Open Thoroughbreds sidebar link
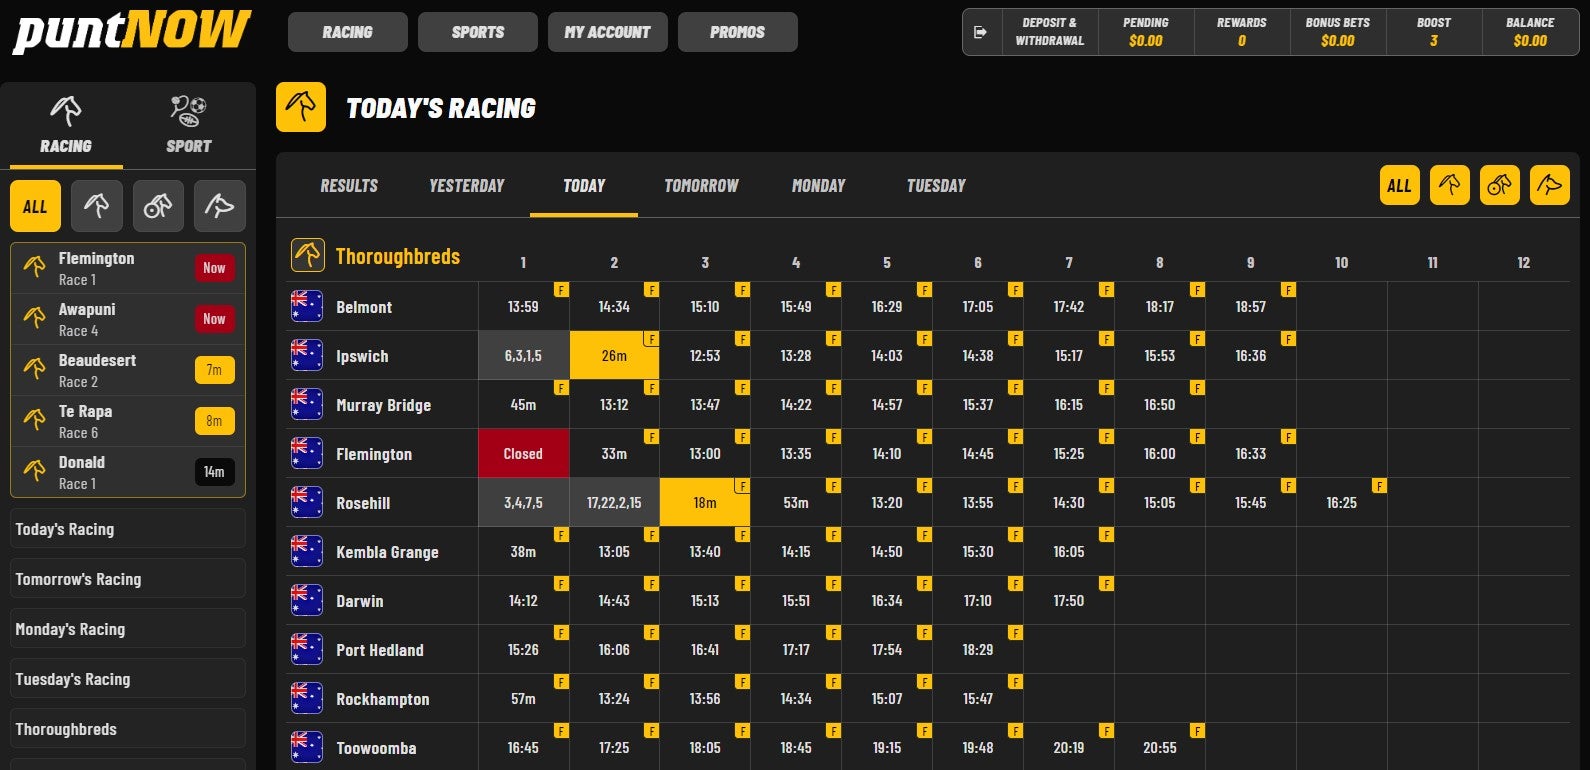Viewport: 1590px width, 770px height. (x=128, y=728)
